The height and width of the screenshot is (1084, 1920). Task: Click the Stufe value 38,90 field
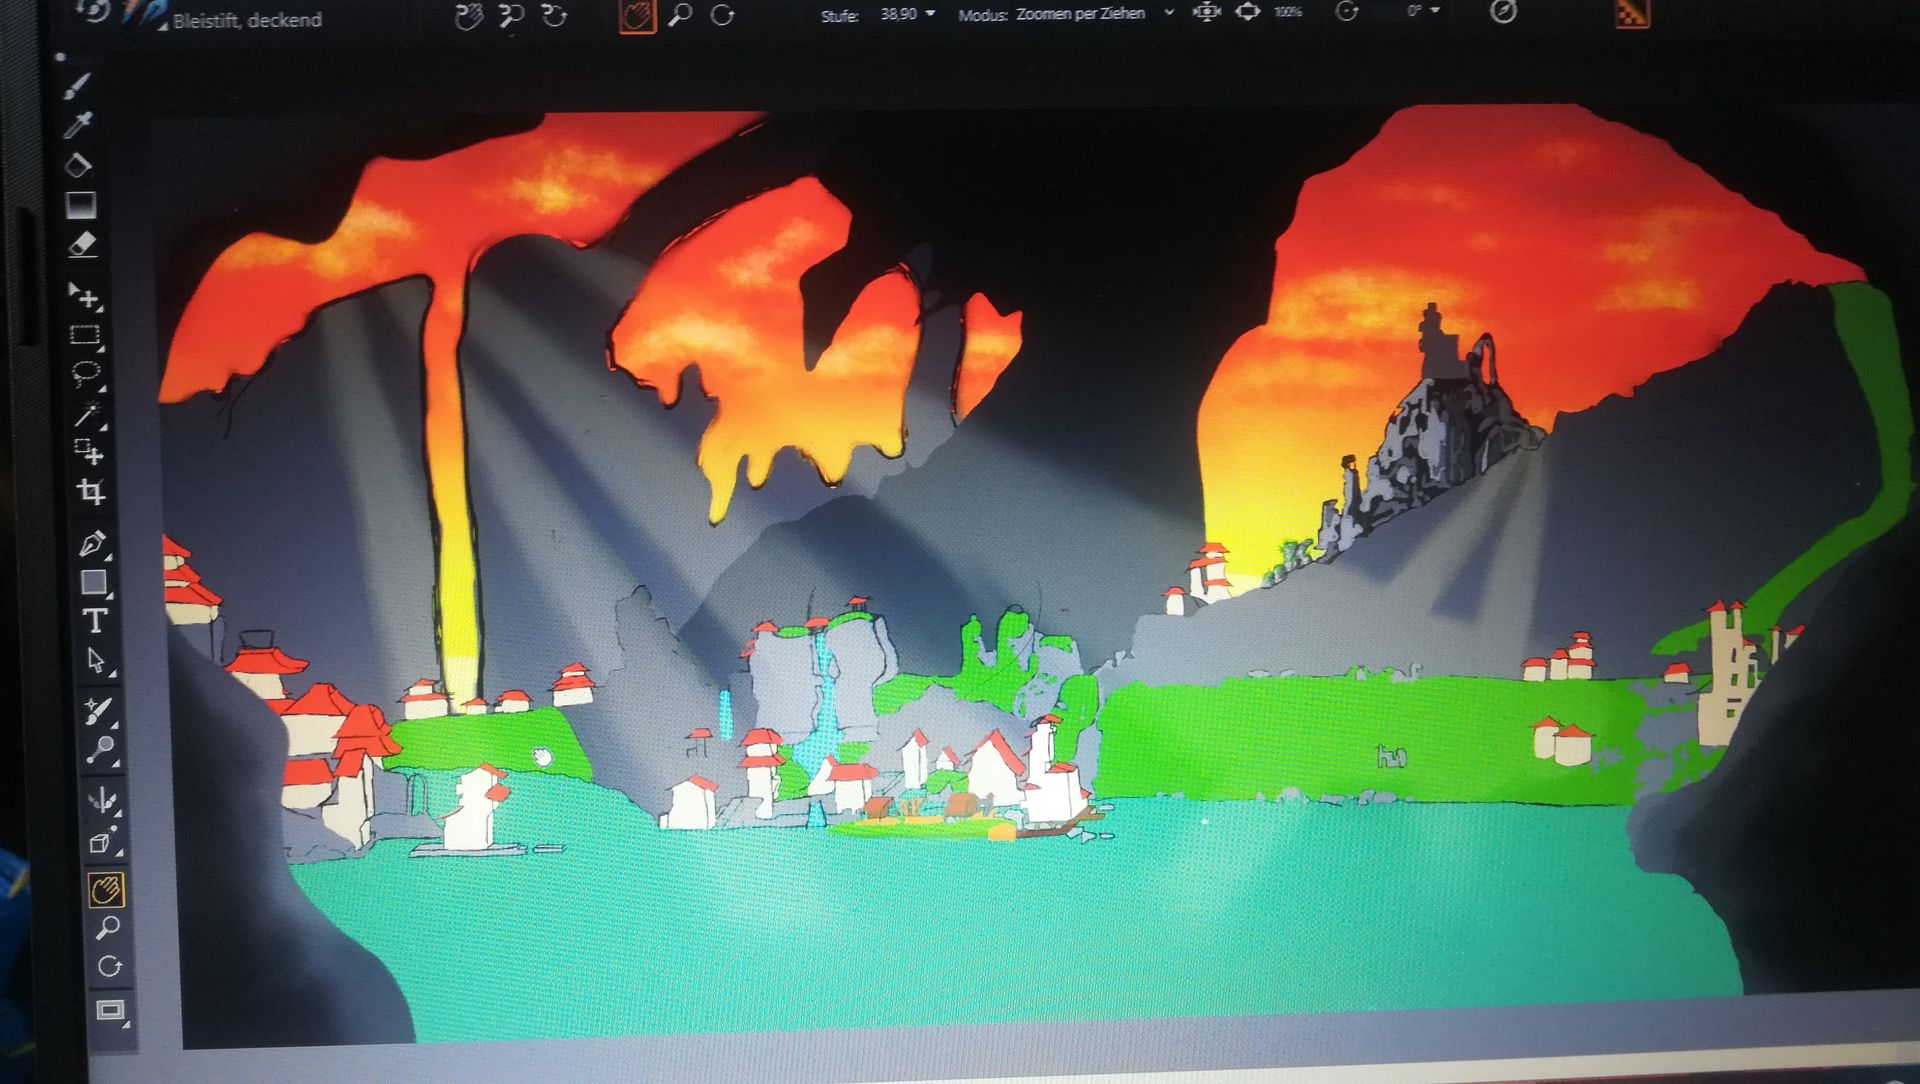point(898,14)
